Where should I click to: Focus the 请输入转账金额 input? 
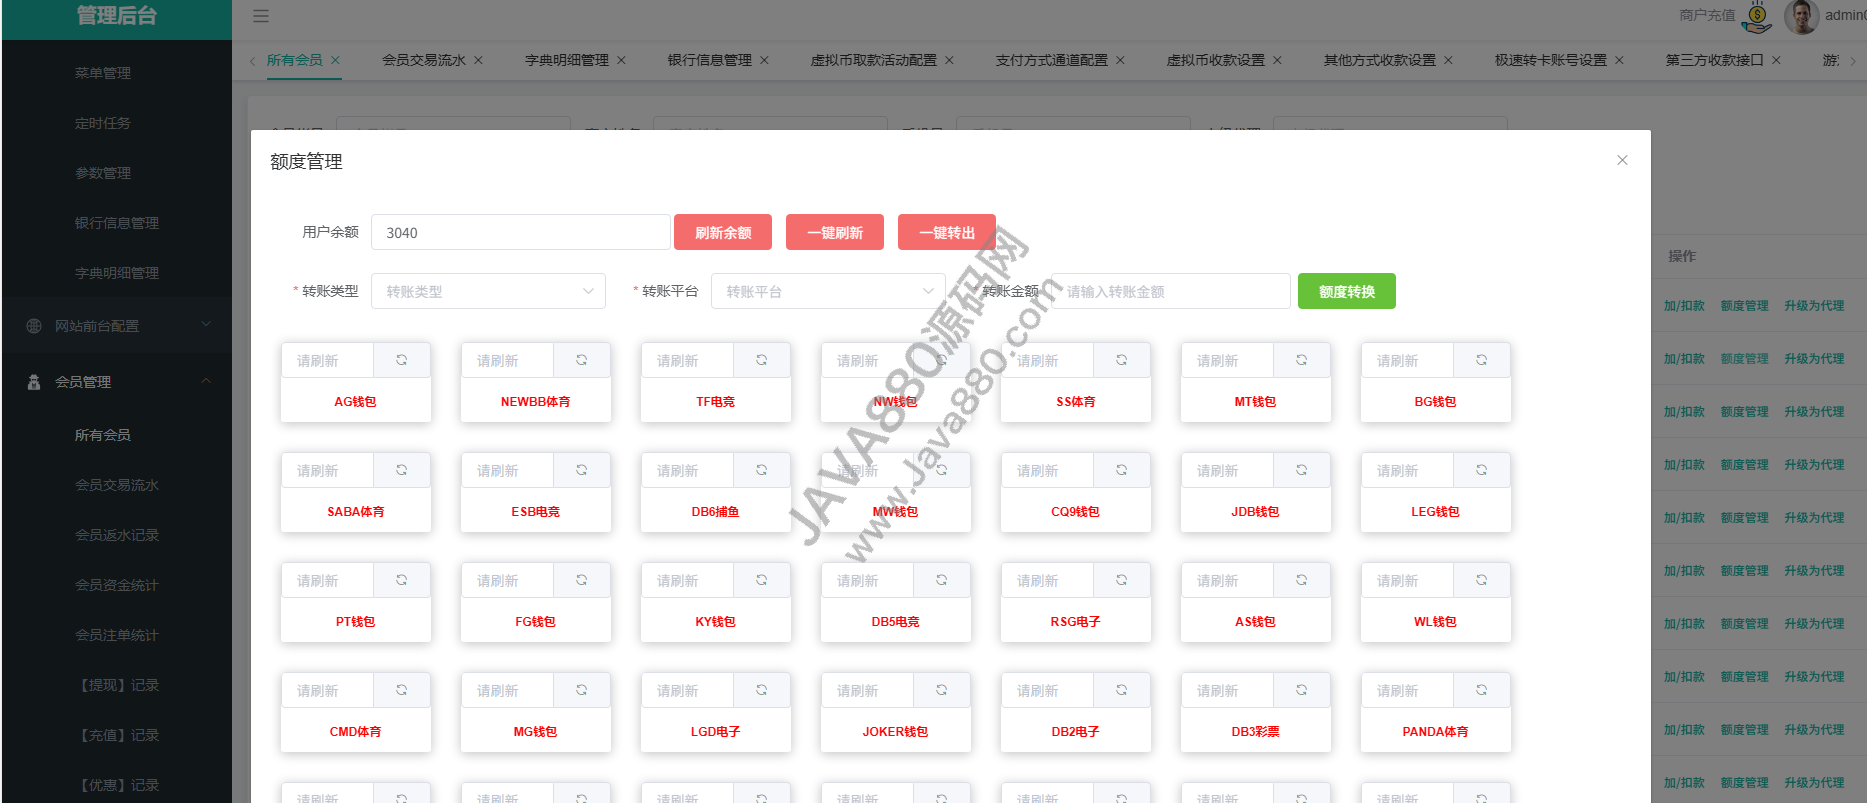tap(1170, 291)
